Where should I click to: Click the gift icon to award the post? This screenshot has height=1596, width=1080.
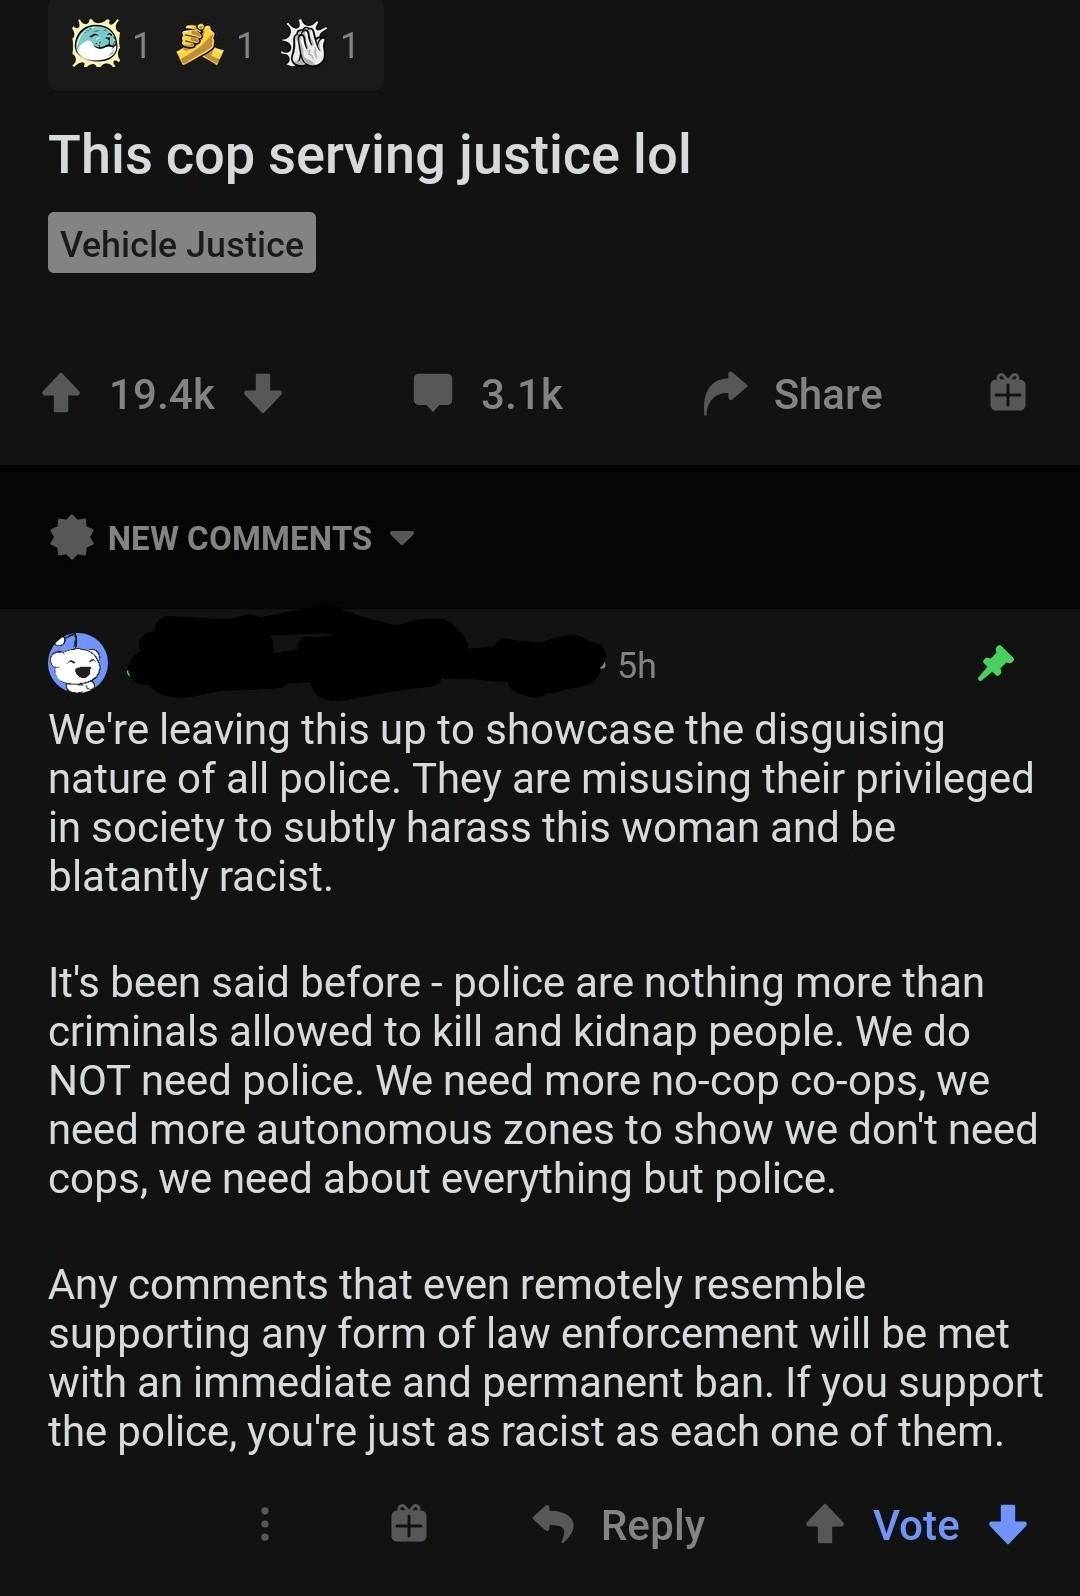(x=1007, y=393)
